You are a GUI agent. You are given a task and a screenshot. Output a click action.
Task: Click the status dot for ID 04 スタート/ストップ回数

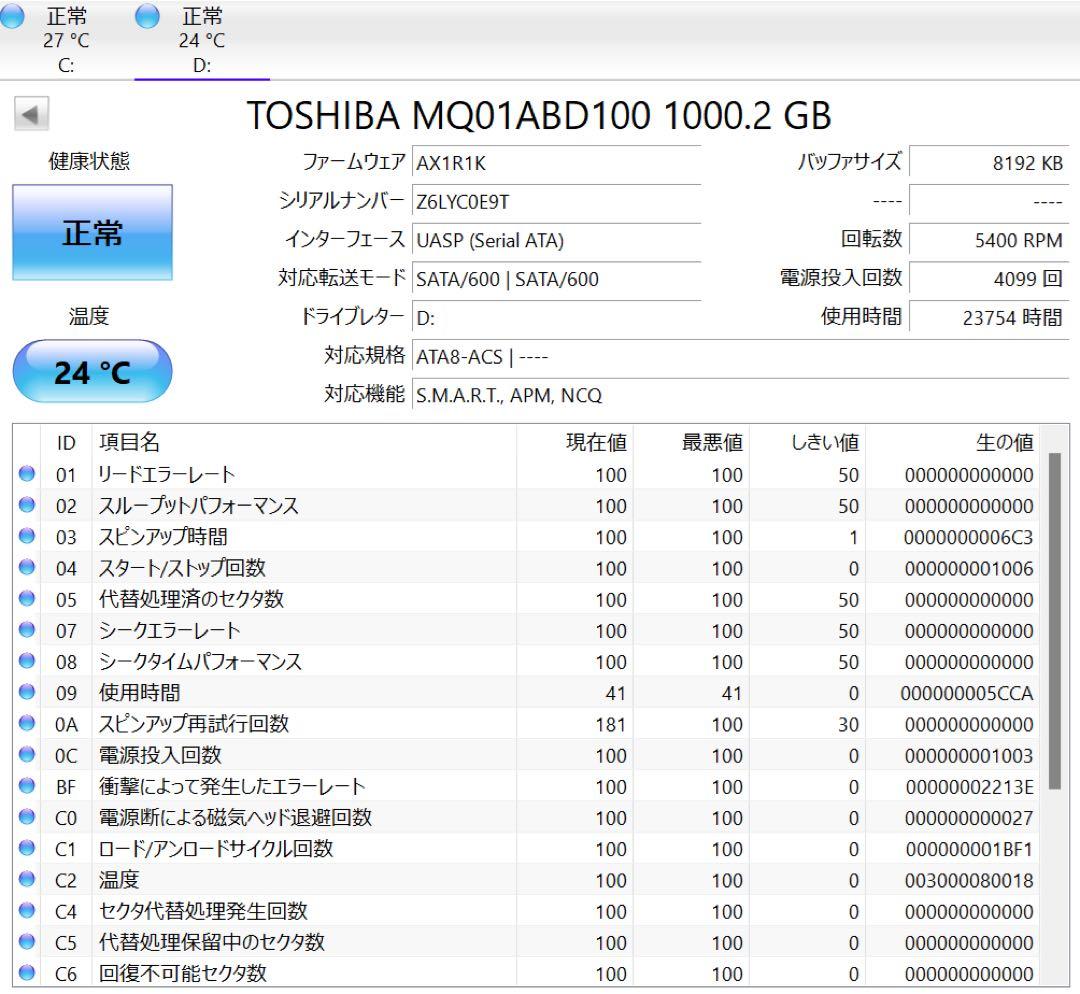click(x=27, y=568)
